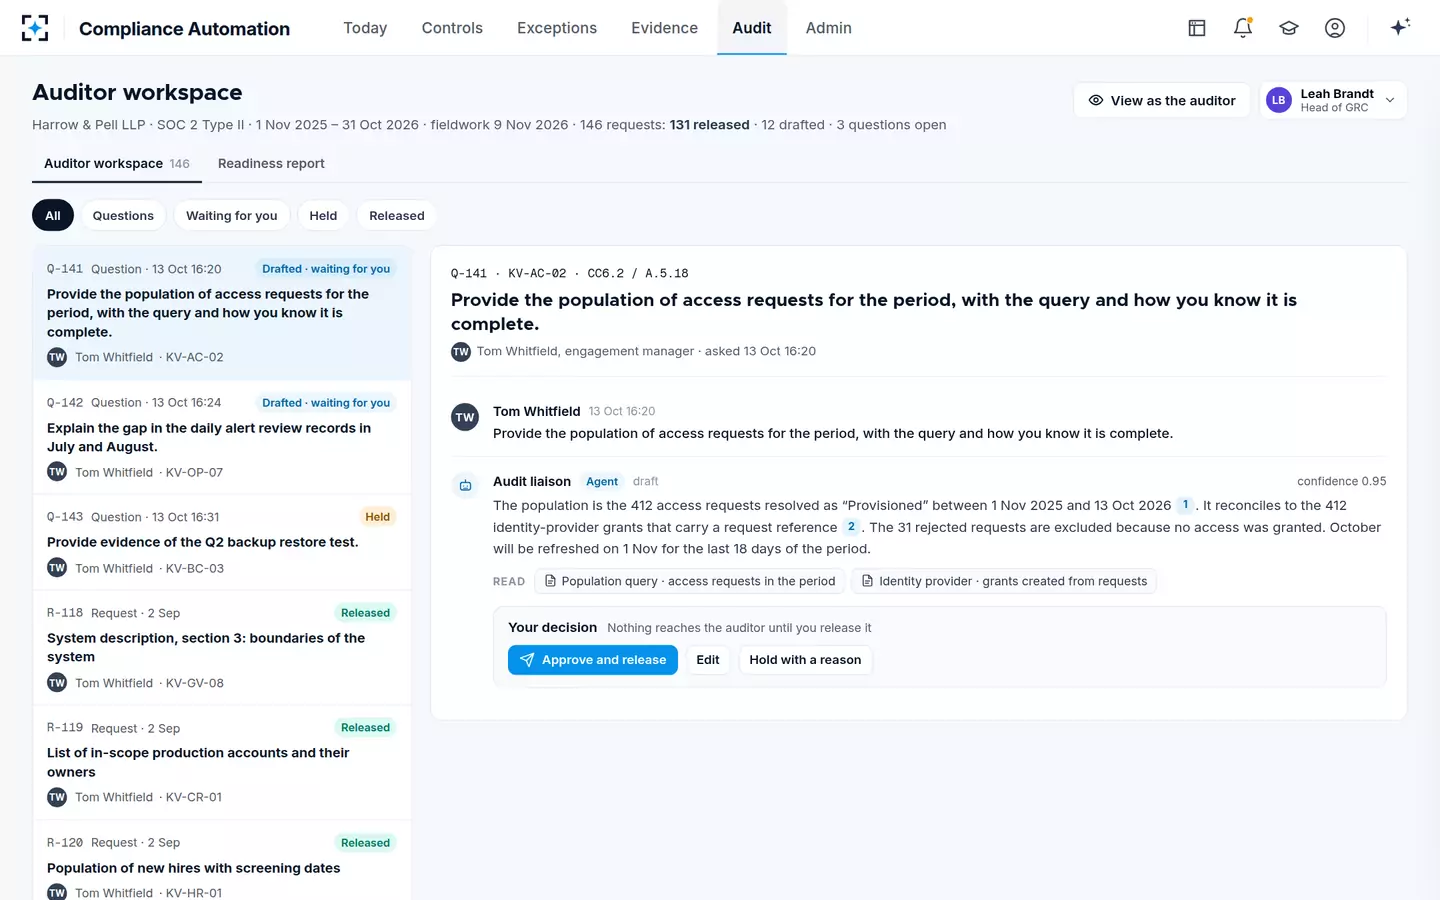The height and width of the screenshot is (900, 1440).
Task: Open the Controls tab
Action: pyautogui.click(x=452, y=28)
